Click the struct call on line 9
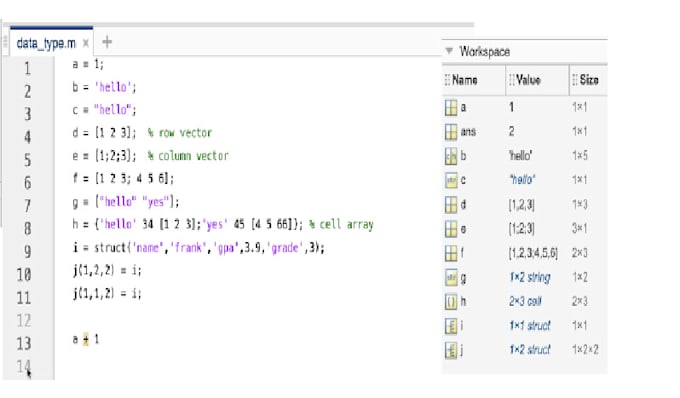Screen dimensions: 680x398 point(209,248)
